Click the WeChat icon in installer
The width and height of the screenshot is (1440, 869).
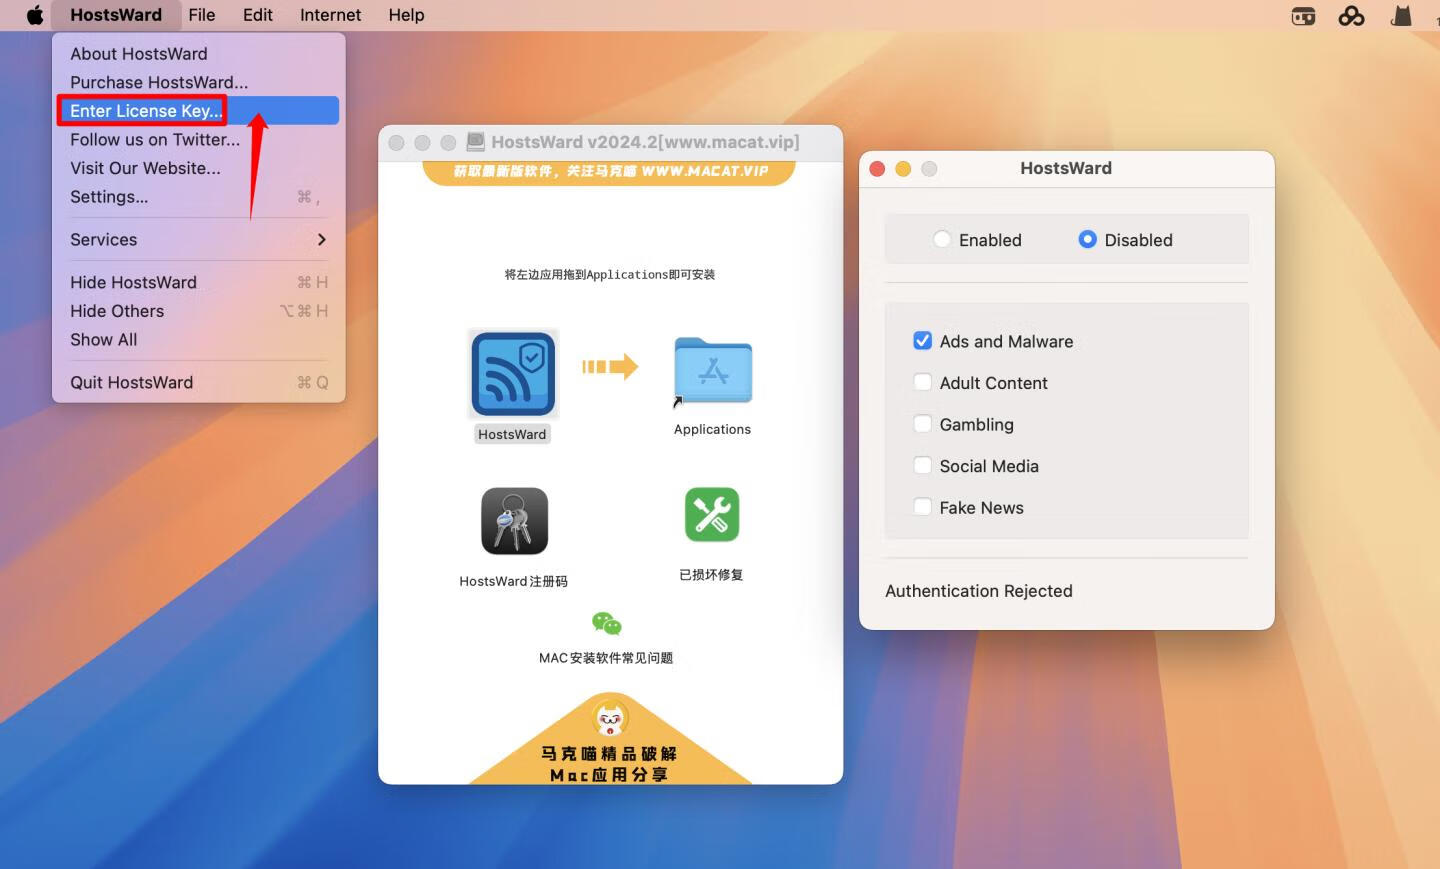(607, 624)
